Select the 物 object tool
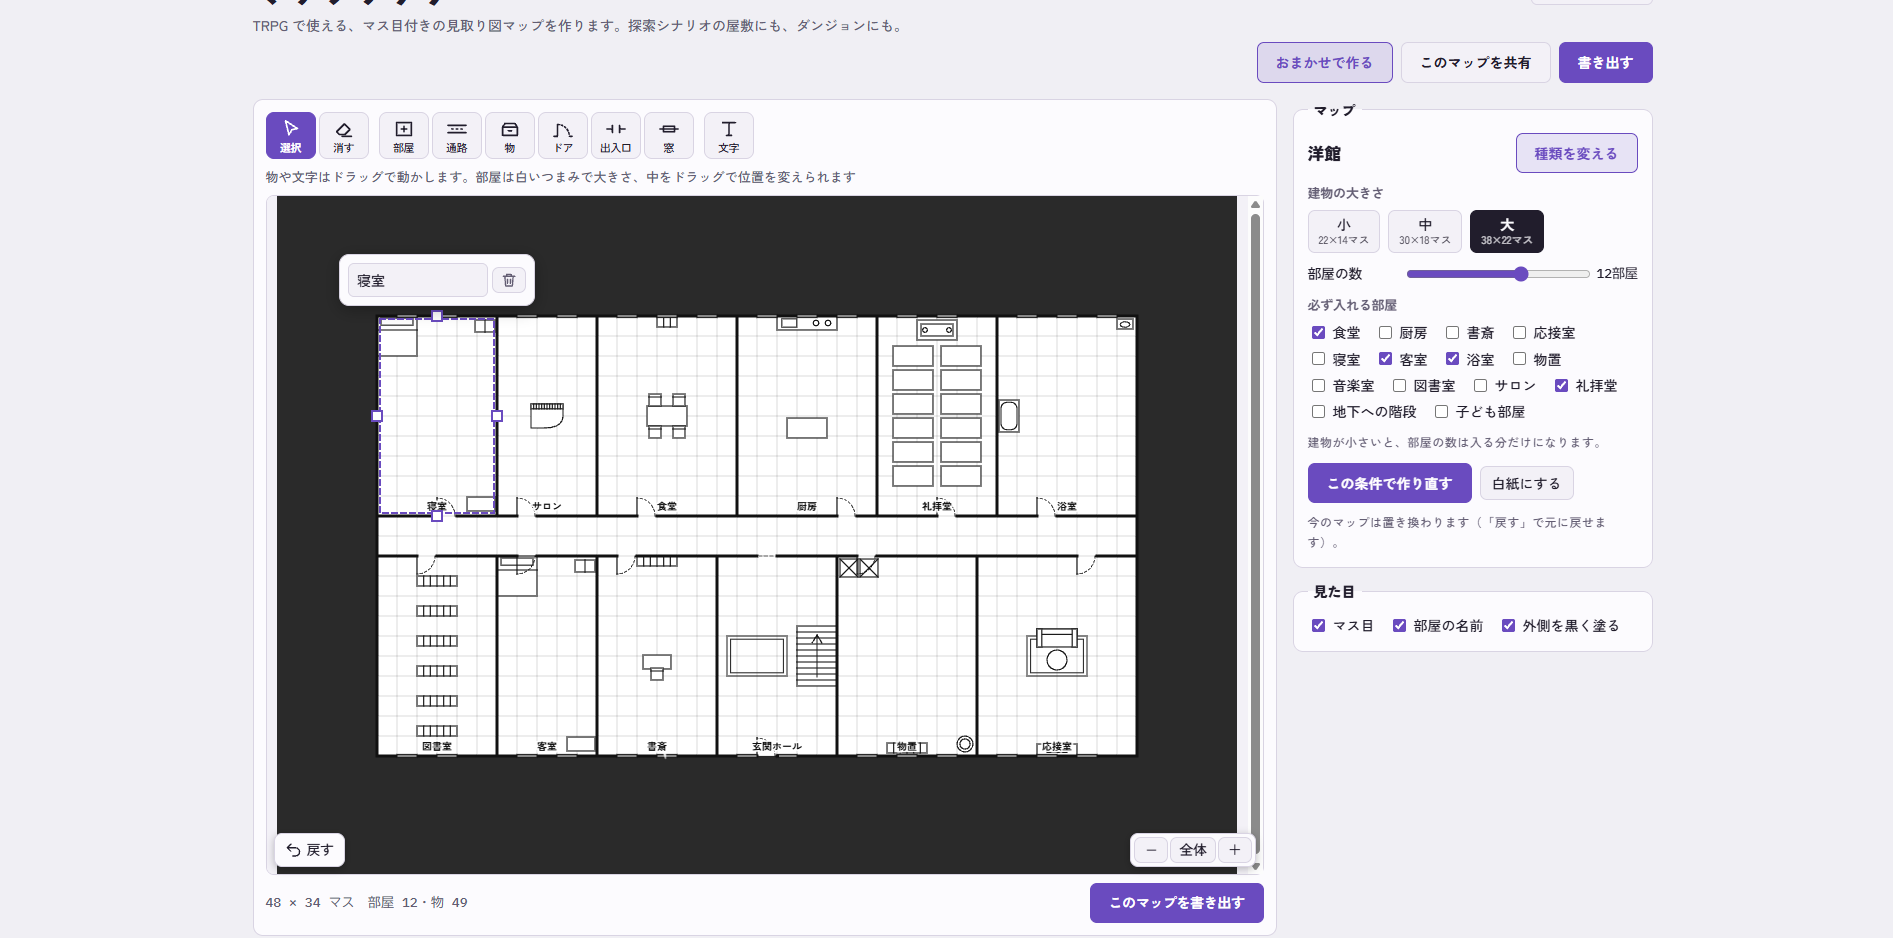Image resolution: width=1893 pixels, height=938 pixels. click(510, 135)
